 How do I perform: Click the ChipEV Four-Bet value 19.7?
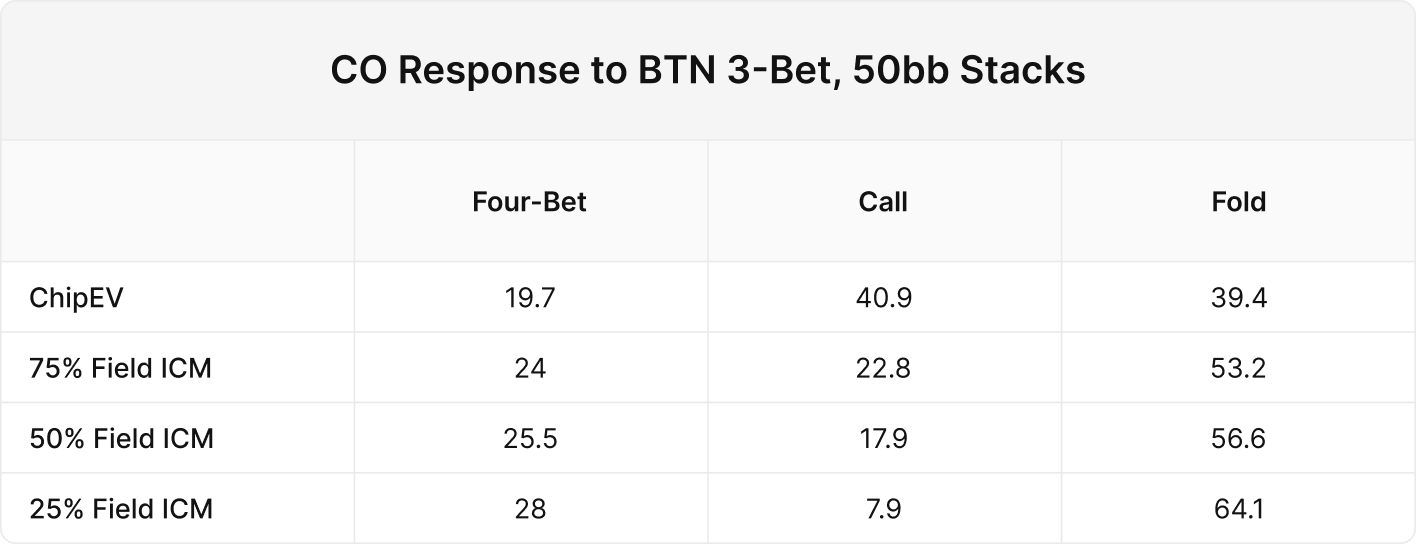(x=530, y=298)
